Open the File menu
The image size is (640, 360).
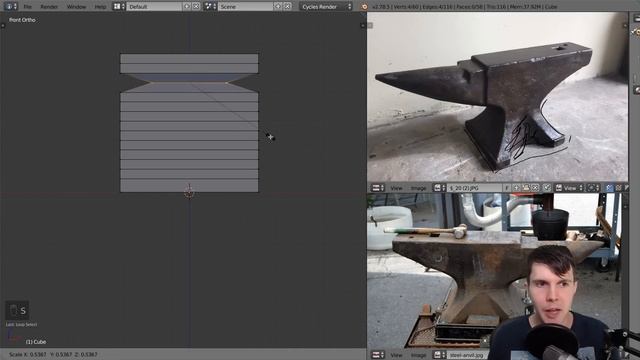tap(27, 7)
